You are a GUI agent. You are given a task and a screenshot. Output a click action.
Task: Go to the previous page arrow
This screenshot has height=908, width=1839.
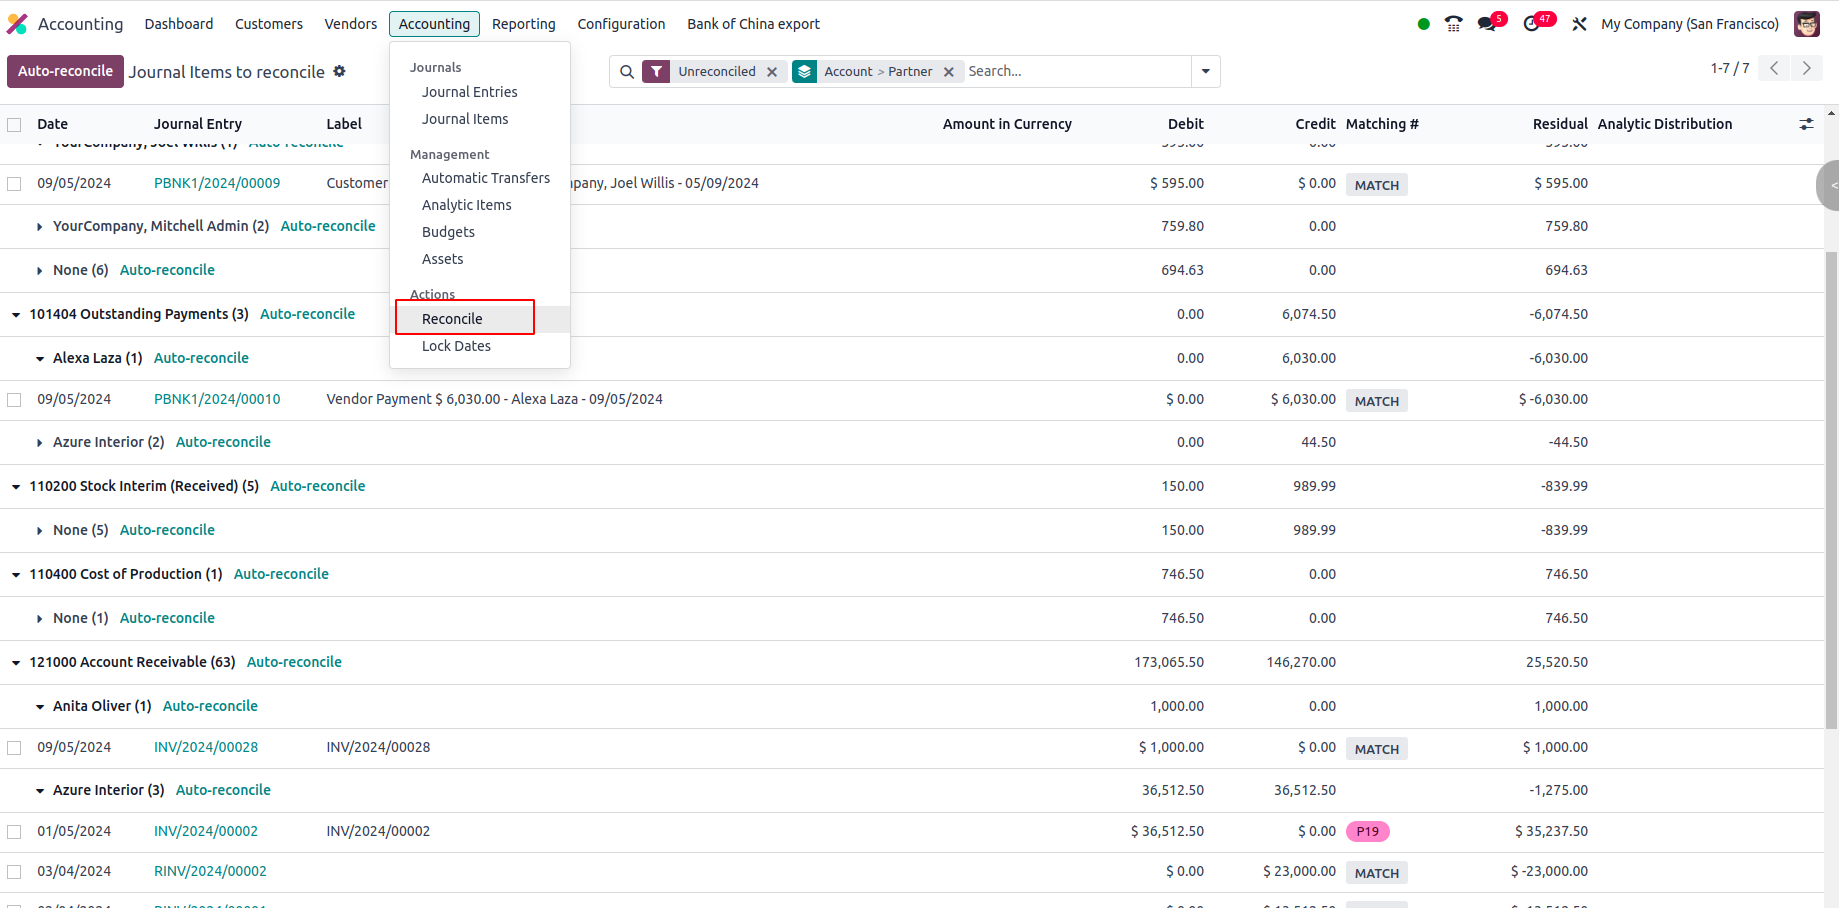click(1774, 68)
